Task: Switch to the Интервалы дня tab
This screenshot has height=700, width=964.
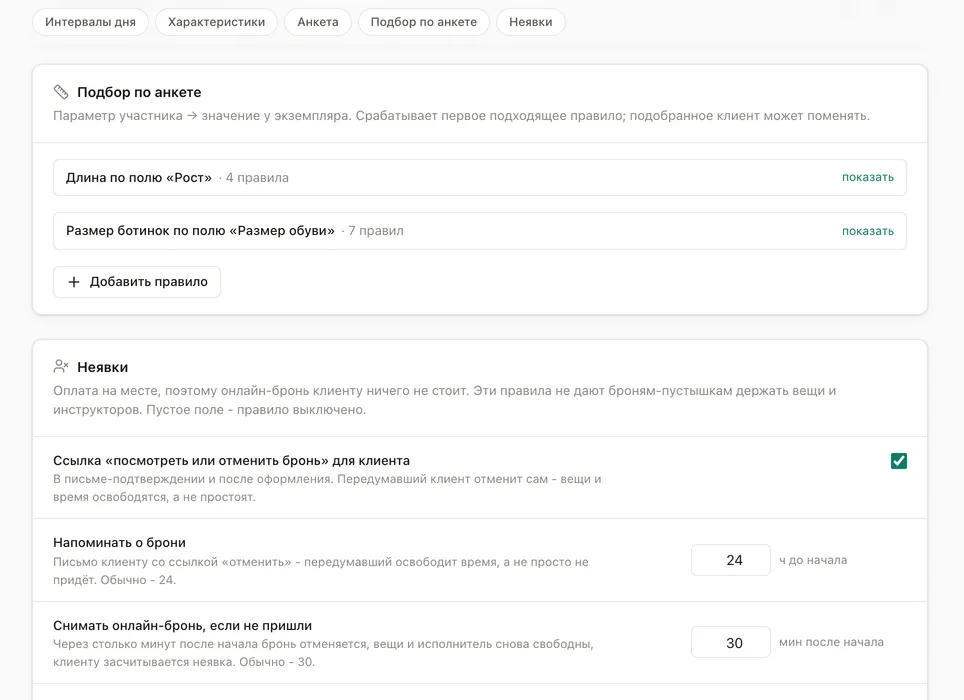Action: (90, 22)
